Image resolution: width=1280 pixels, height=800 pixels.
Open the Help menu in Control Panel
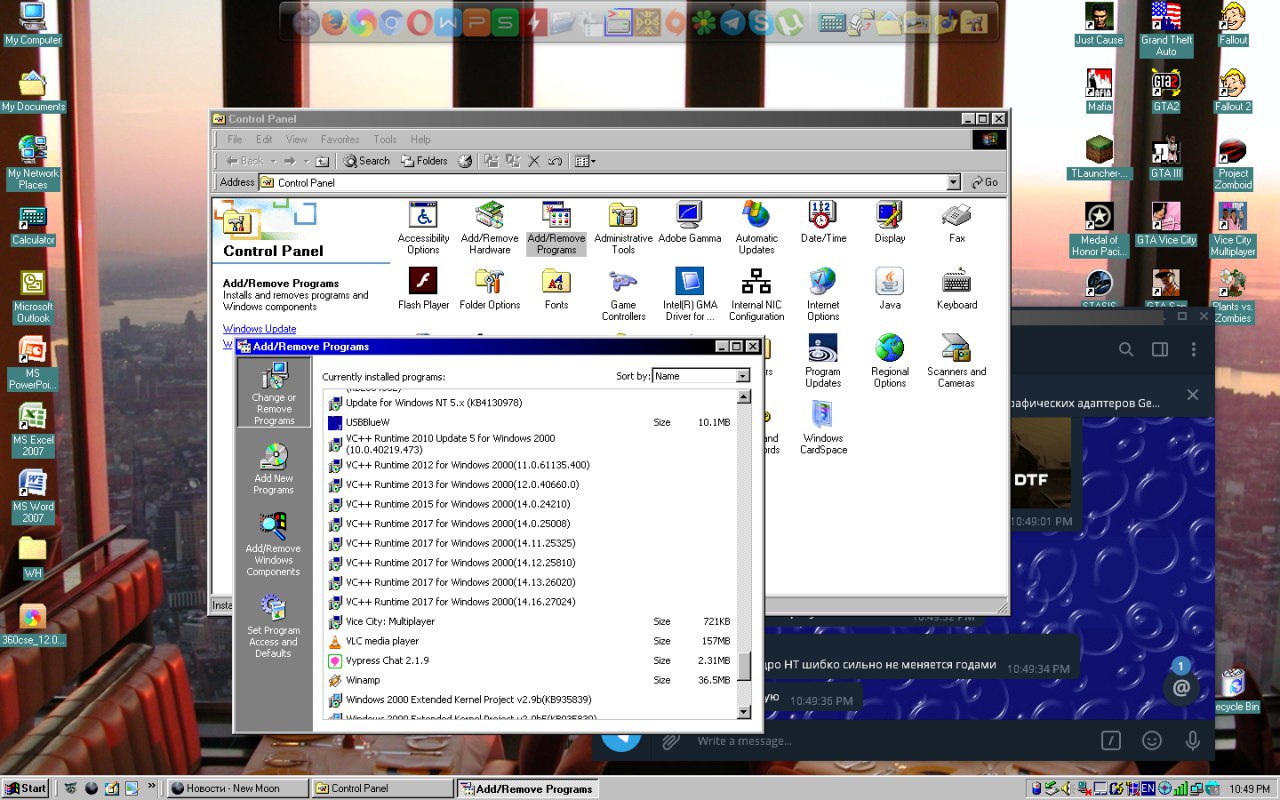click(x=421, y=140)
